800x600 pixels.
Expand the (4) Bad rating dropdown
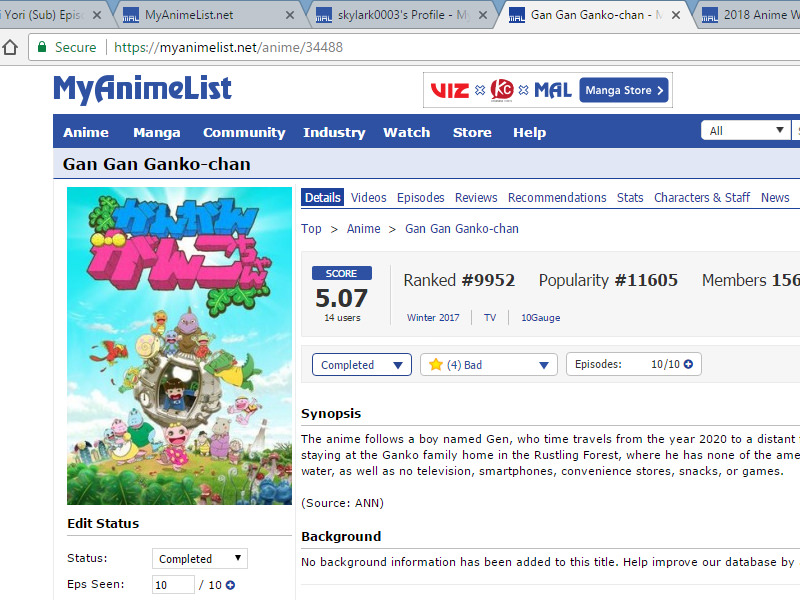tap(488, 365)
